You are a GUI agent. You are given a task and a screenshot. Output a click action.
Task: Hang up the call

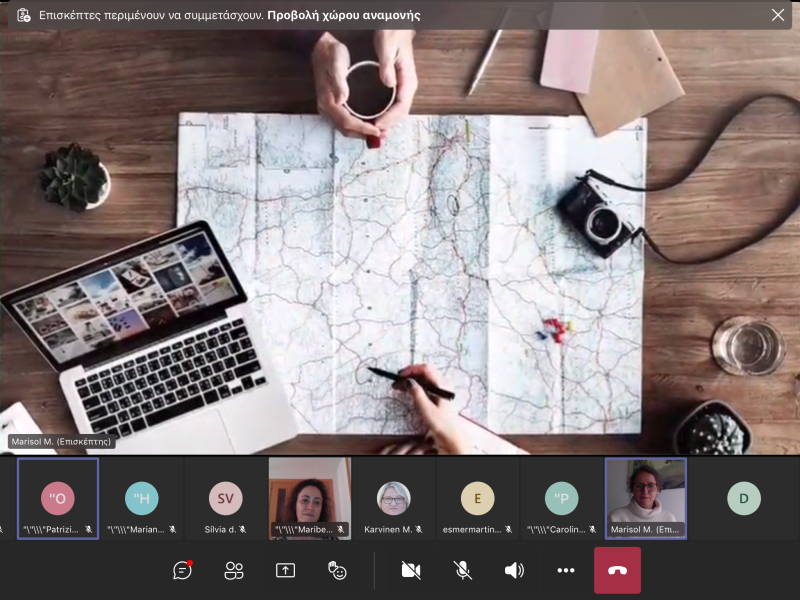click(x=617, y=570)
